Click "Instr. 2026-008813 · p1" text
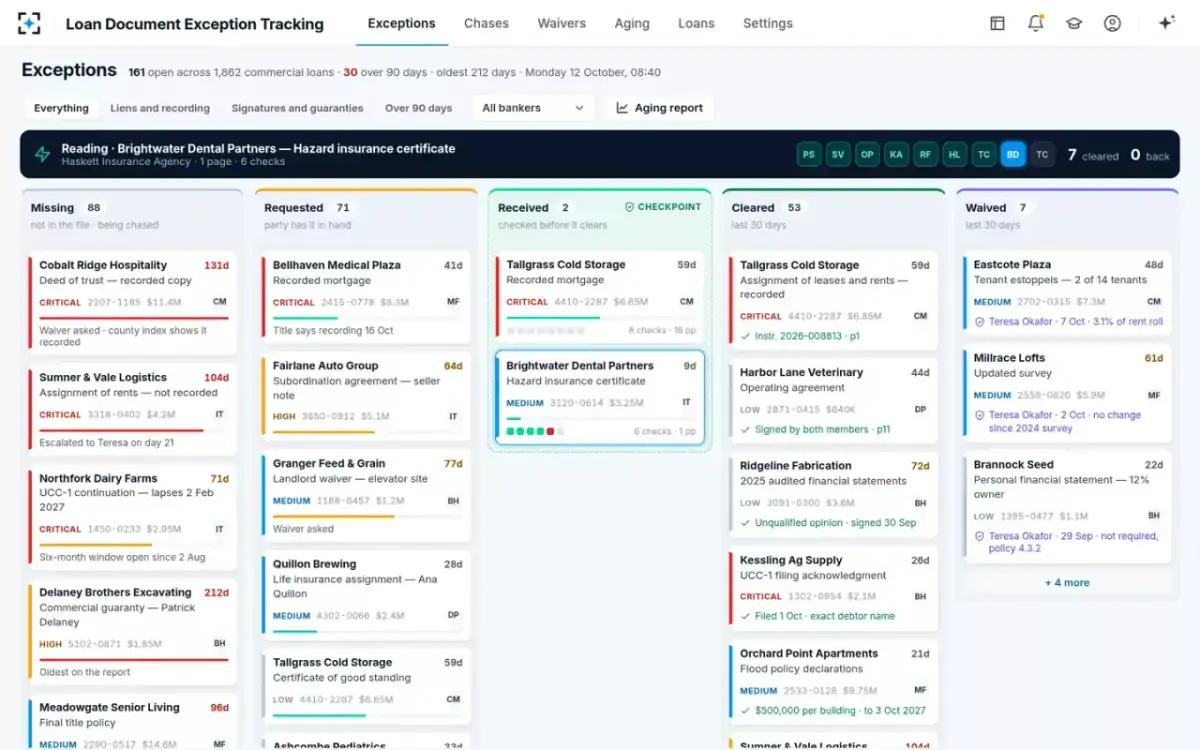Viewport: 1200px width, 750px height. point(807,336)
